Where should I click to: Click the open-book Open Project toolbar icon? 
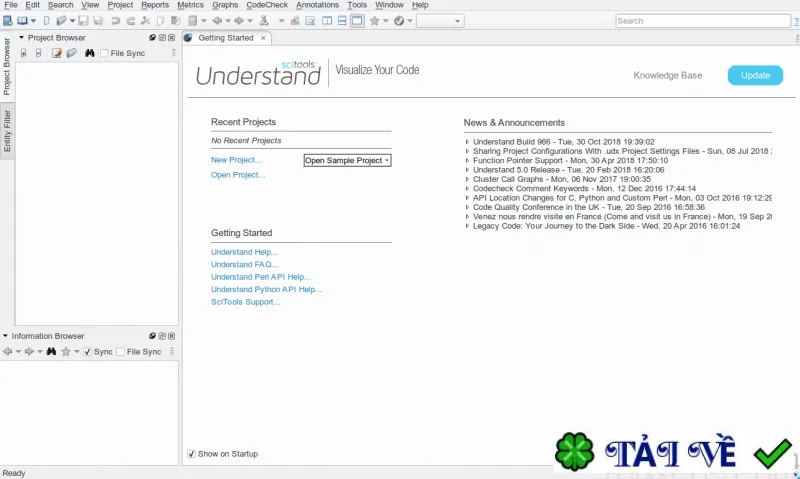point(22,21)
